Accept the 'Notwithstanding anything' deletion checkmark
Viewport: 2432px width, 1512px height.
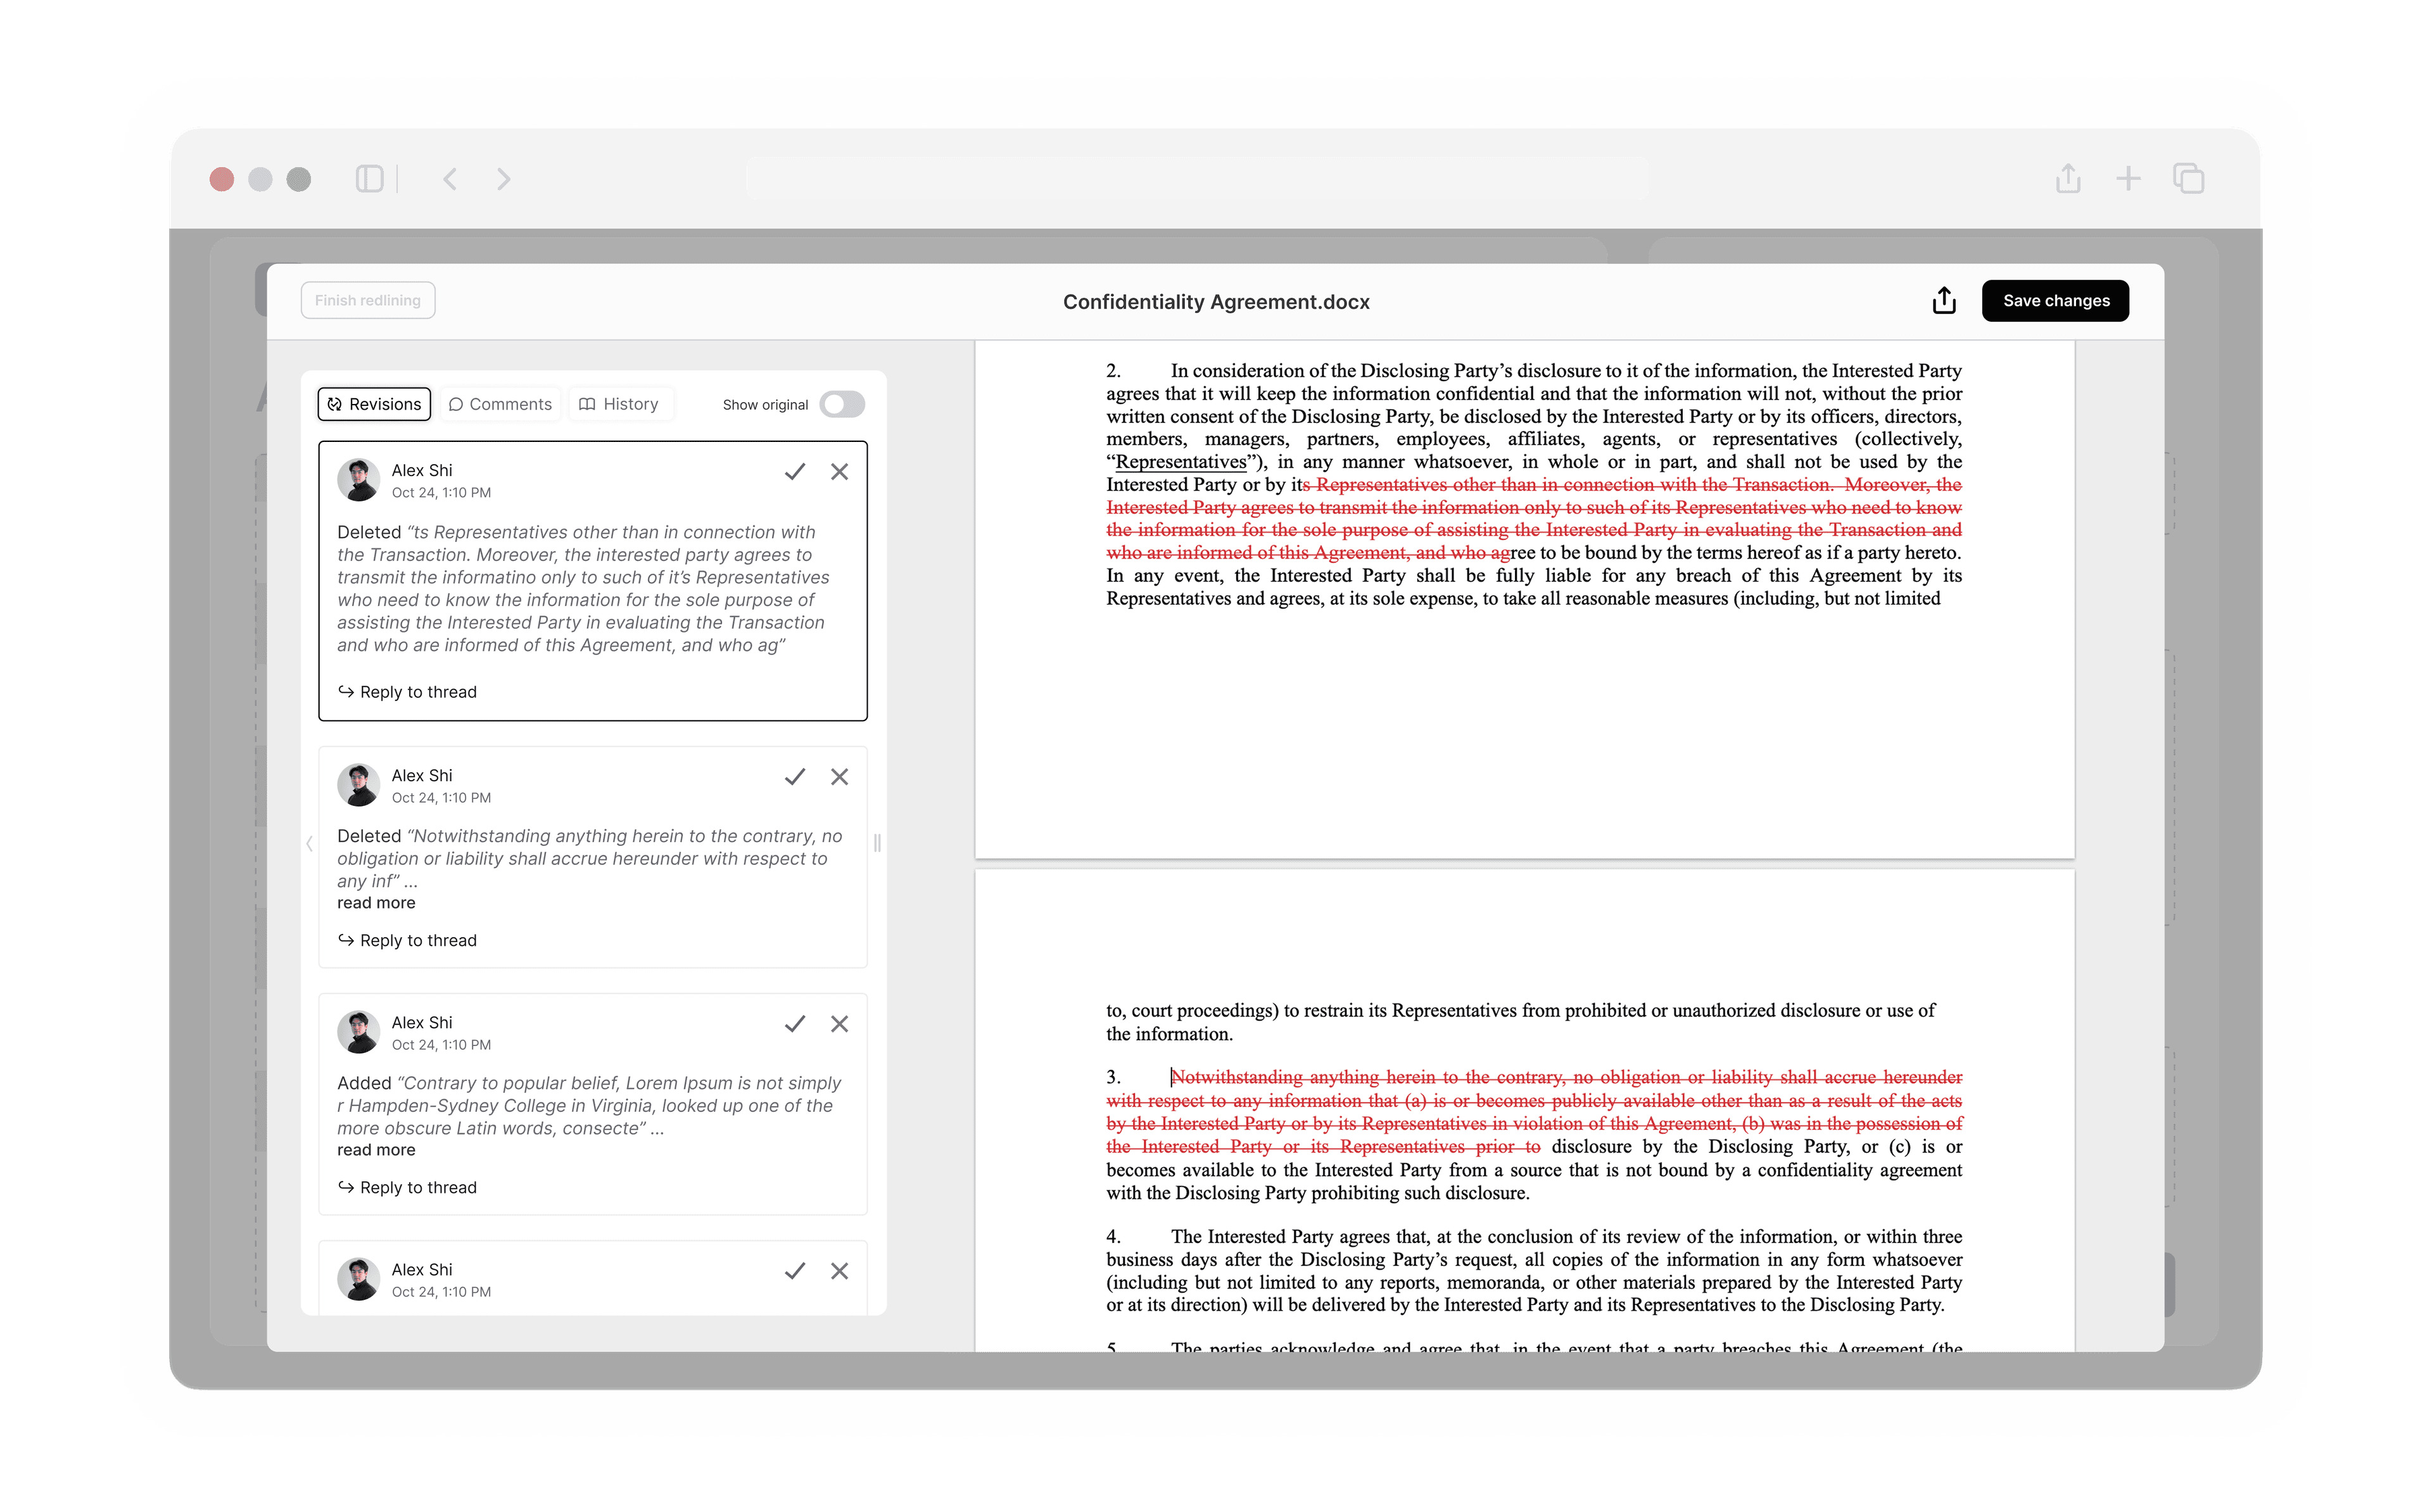tap(795, 777)
